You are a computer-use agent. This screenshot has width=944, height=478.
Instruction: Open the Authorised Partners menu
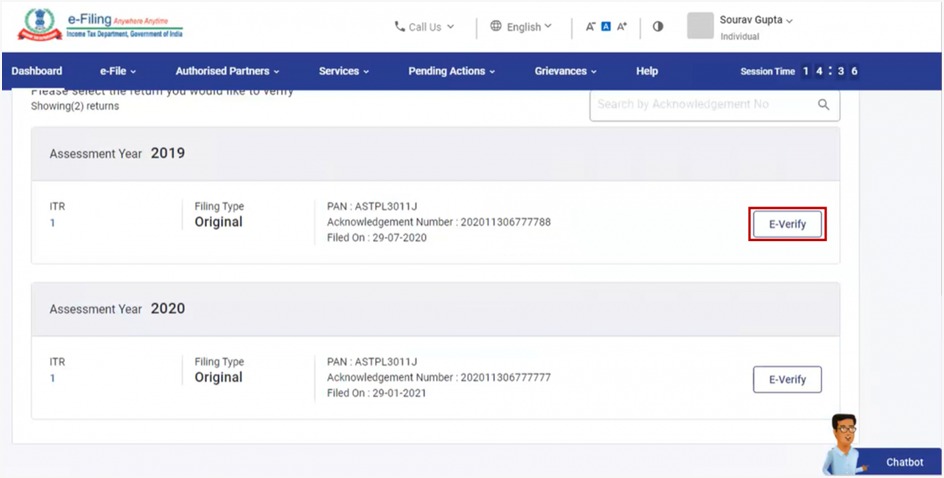pos(227,71)
